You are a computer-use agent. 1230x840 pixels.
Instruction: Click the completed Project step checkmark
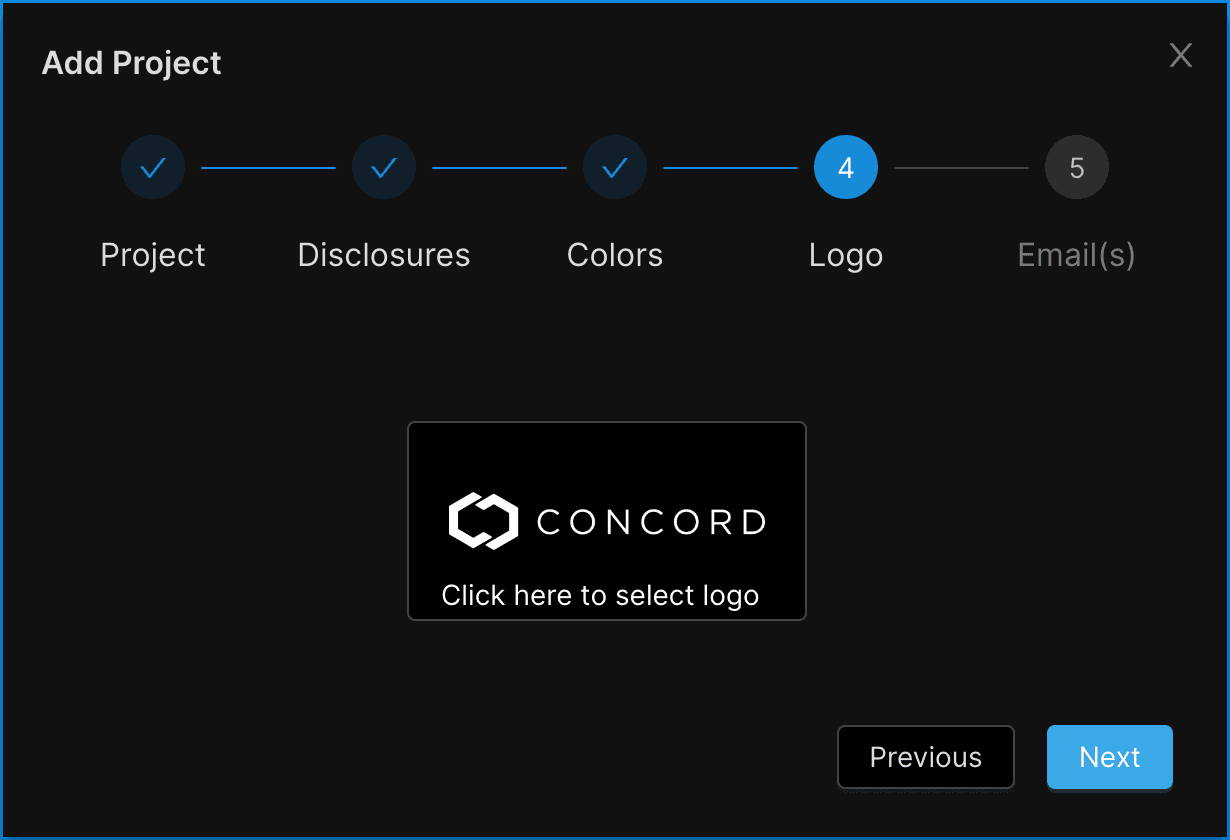coord(153,168)
